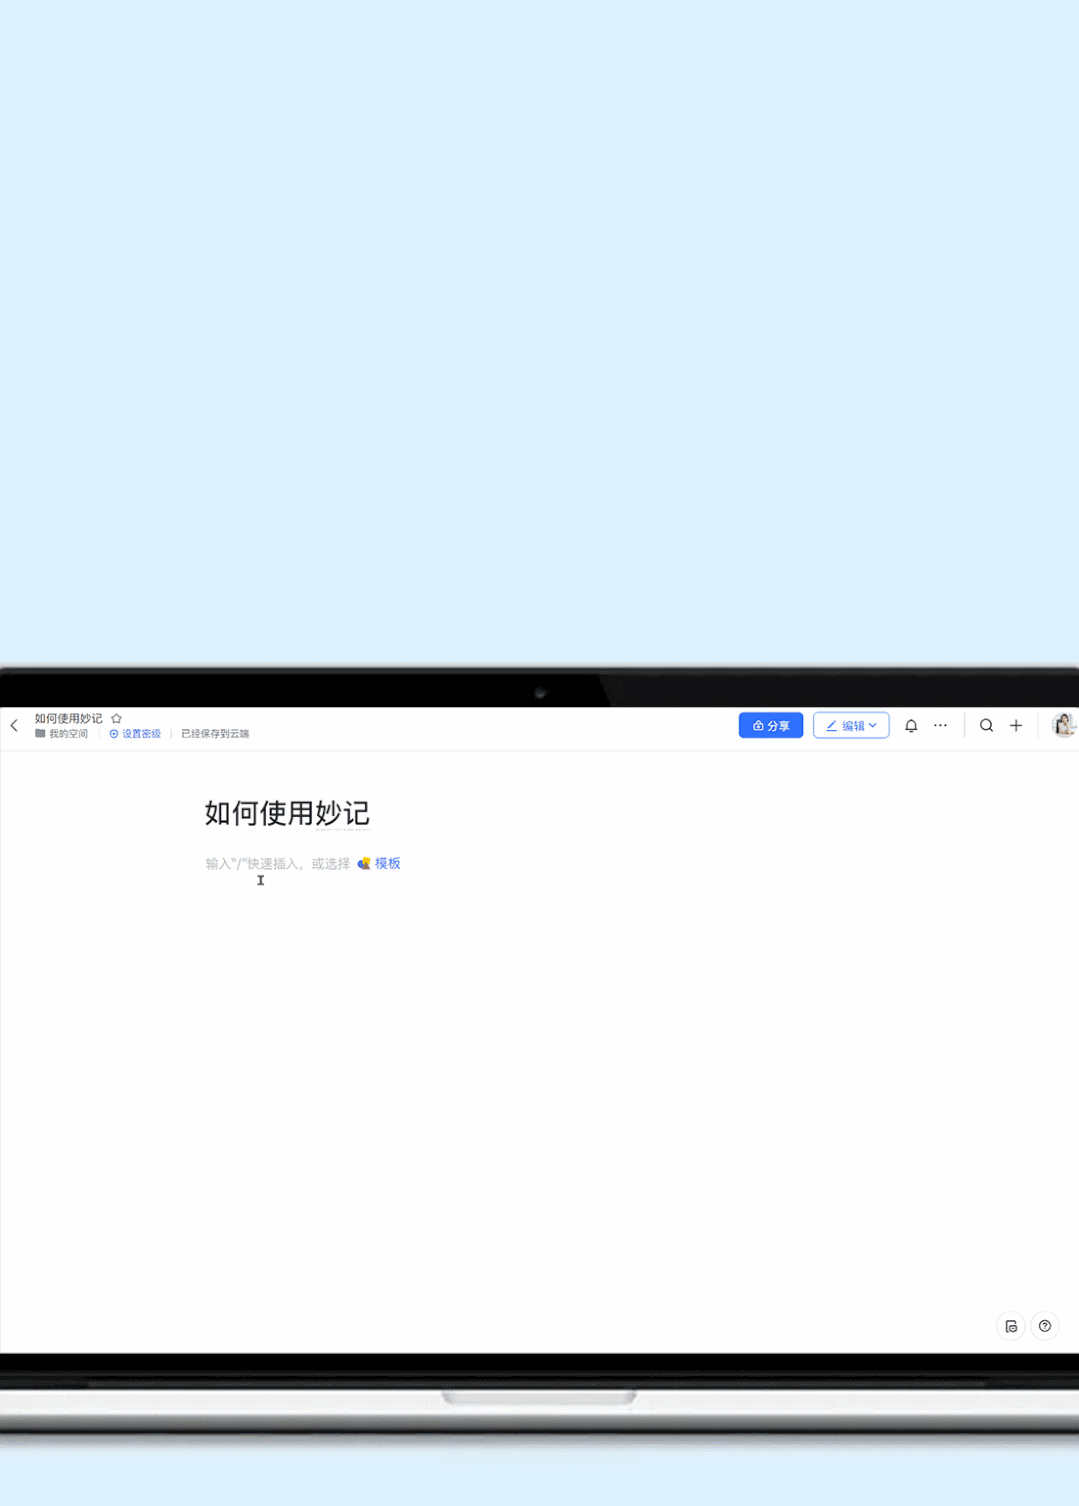Image resolution: width=1079 pixels, height=1506 pixels.
Task: Open the user avatar profile
Action: 1063,726
